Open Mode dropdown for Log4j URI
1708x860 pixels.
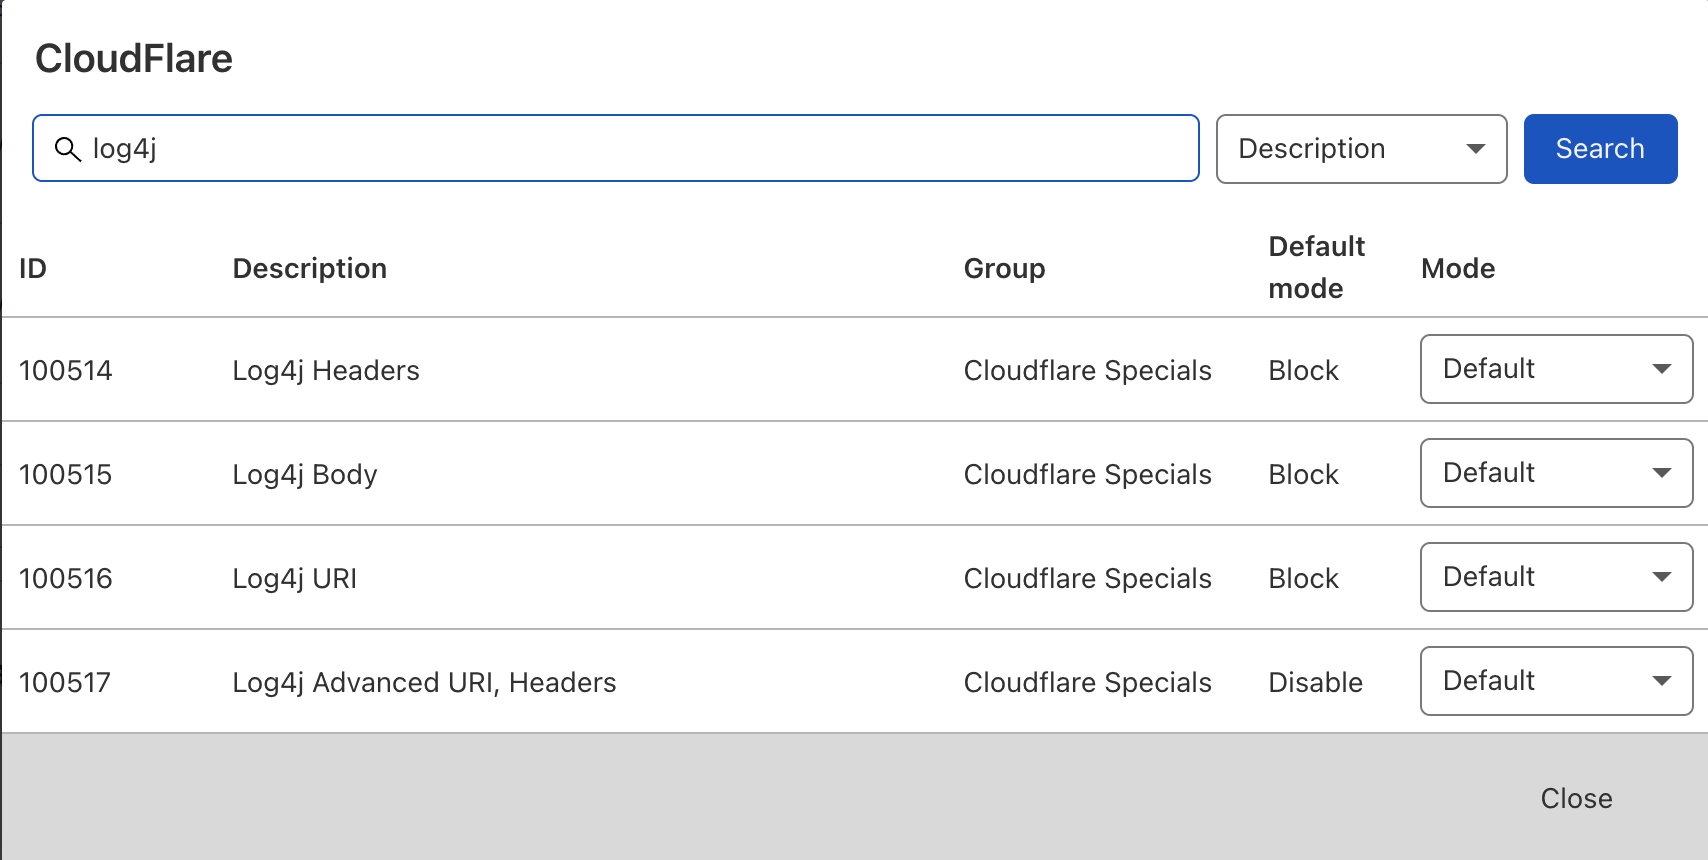(1556, 577)
